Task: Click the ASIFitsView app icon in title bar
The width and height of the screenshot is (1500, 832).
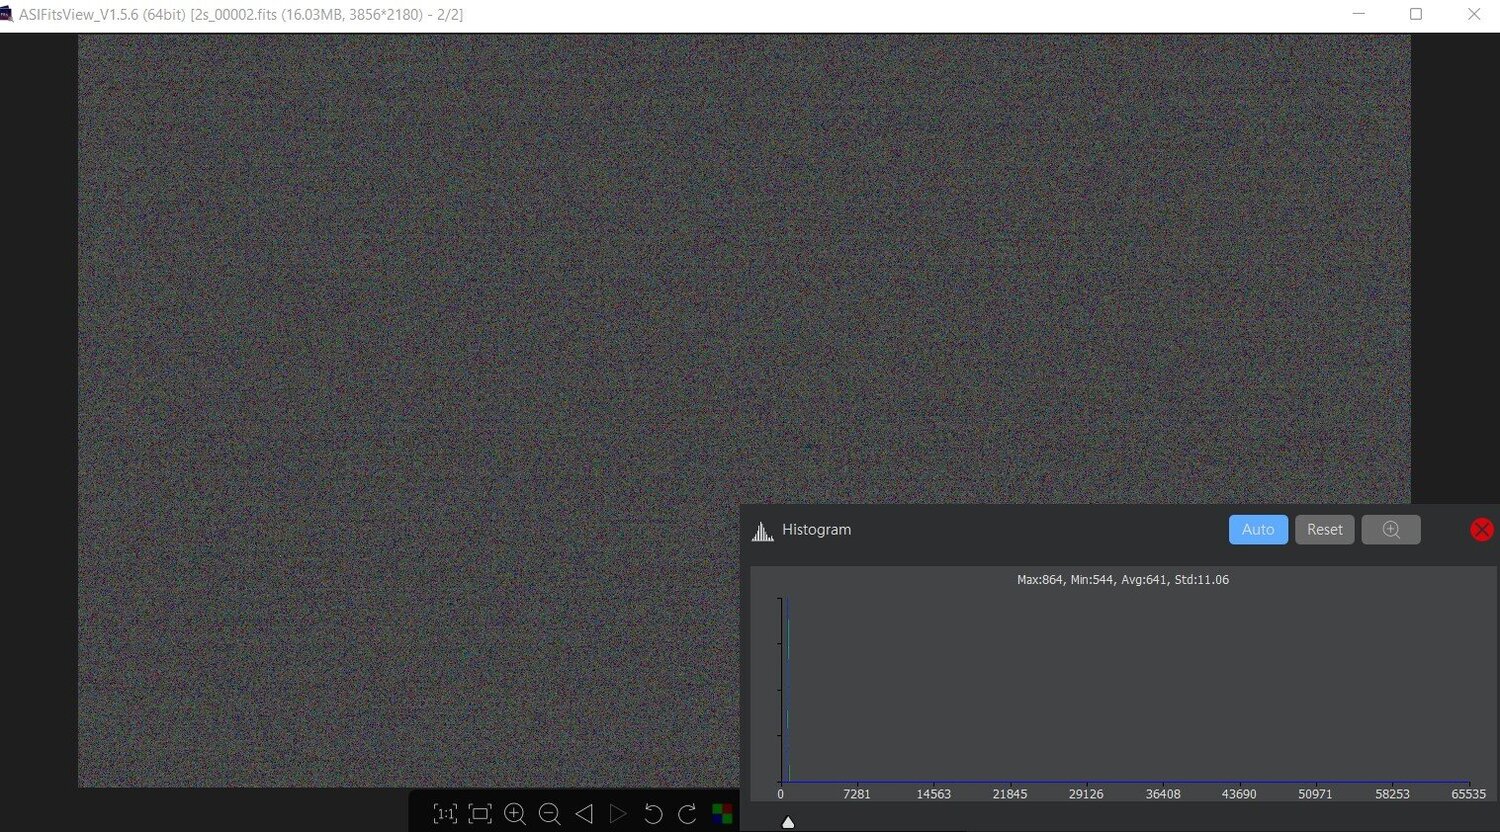Action: (x=6, y=14)
